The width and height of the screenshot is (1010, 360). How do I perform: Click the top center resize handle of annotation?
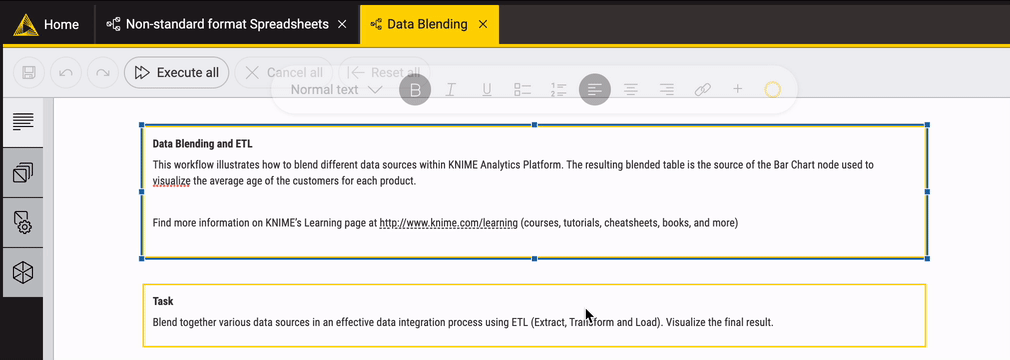click(x=534, y=125)
